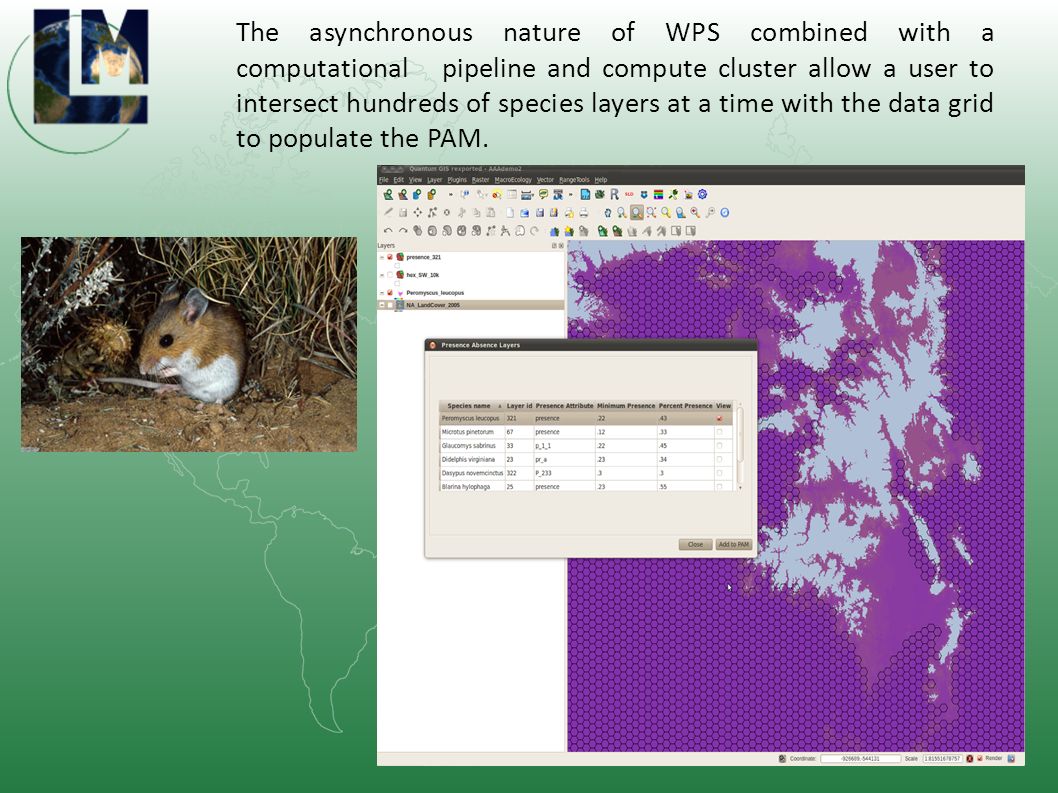Select the Glaucomys sabrinus species row
Image resolution: width=1058 pixels, height=793 pixels.
point(586,445)
